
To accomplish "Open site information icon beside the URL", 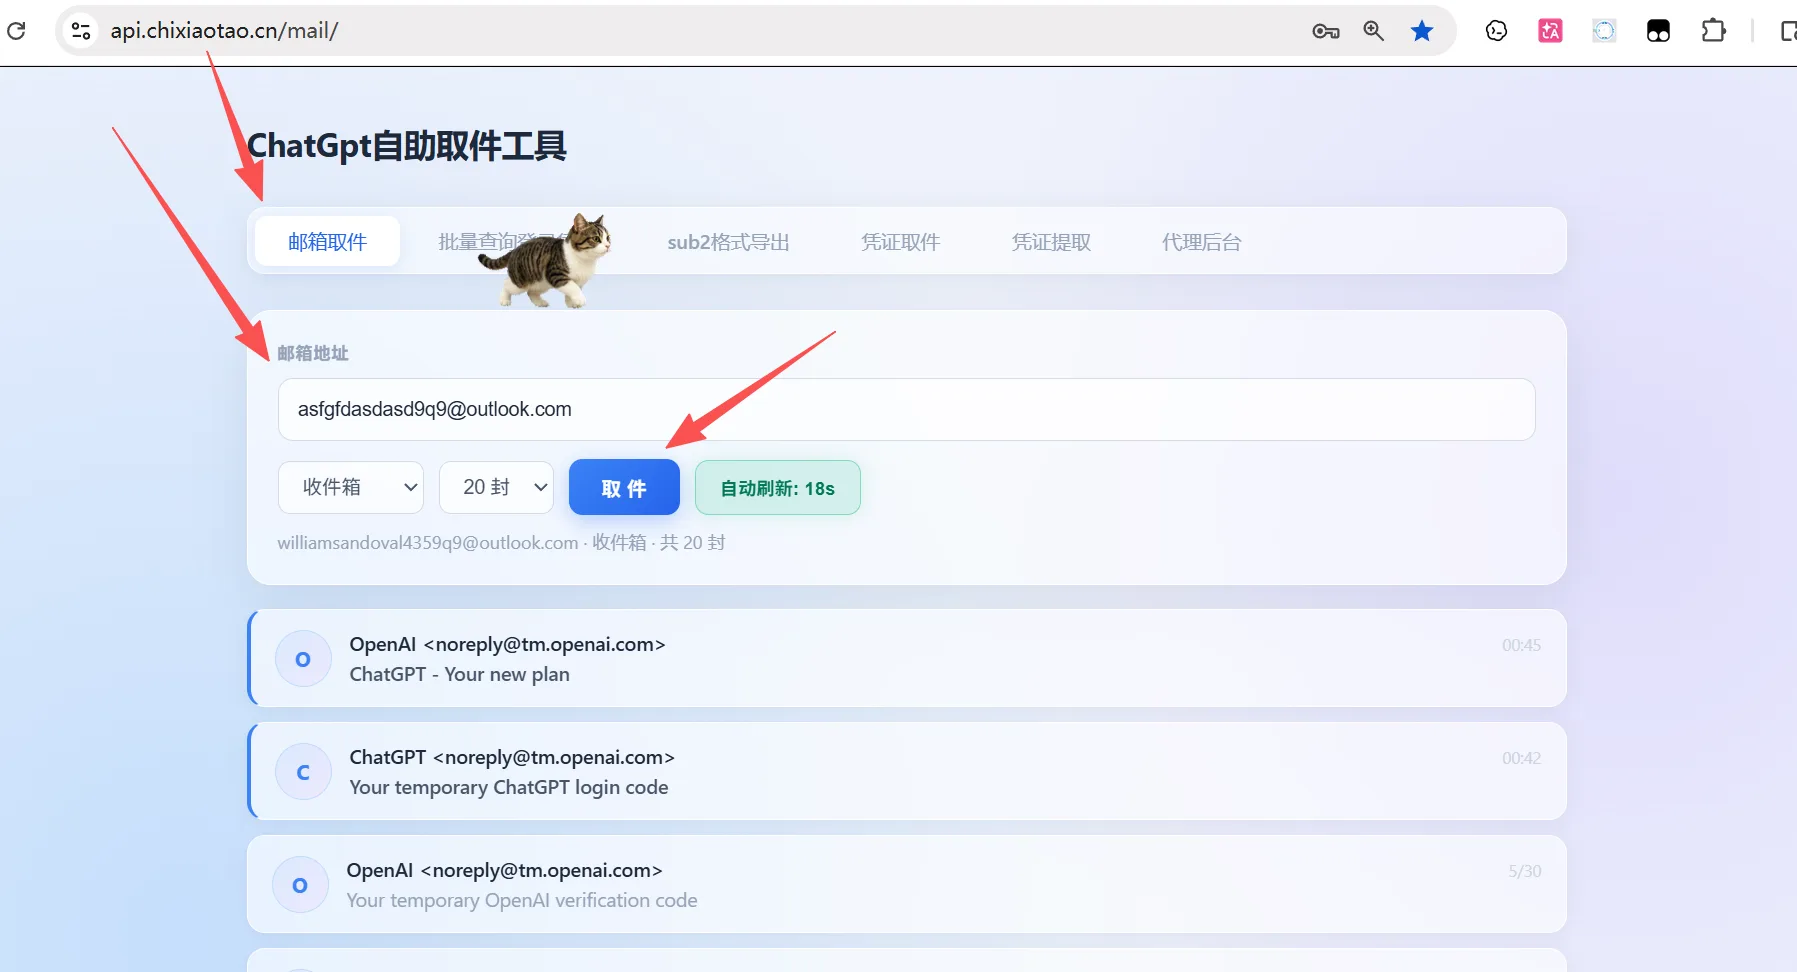I will (81, 31).
